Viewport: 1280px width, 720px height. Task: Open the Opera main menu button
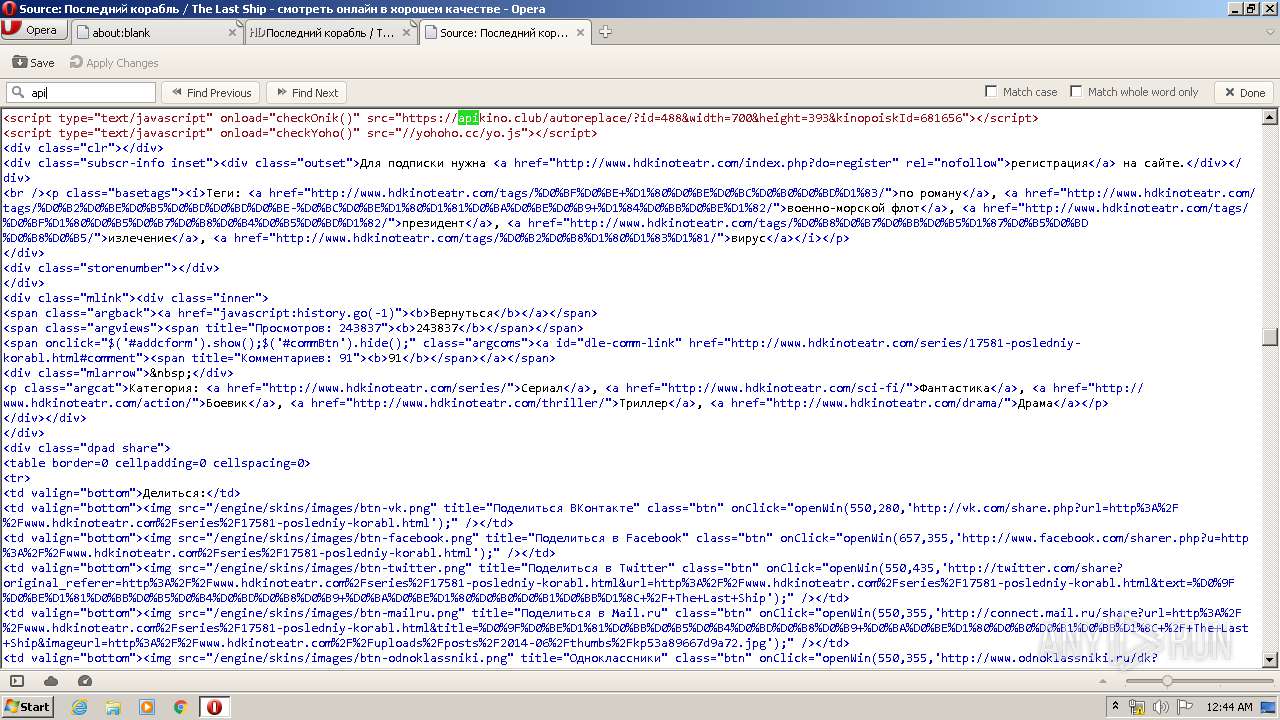tap(34, 30)
